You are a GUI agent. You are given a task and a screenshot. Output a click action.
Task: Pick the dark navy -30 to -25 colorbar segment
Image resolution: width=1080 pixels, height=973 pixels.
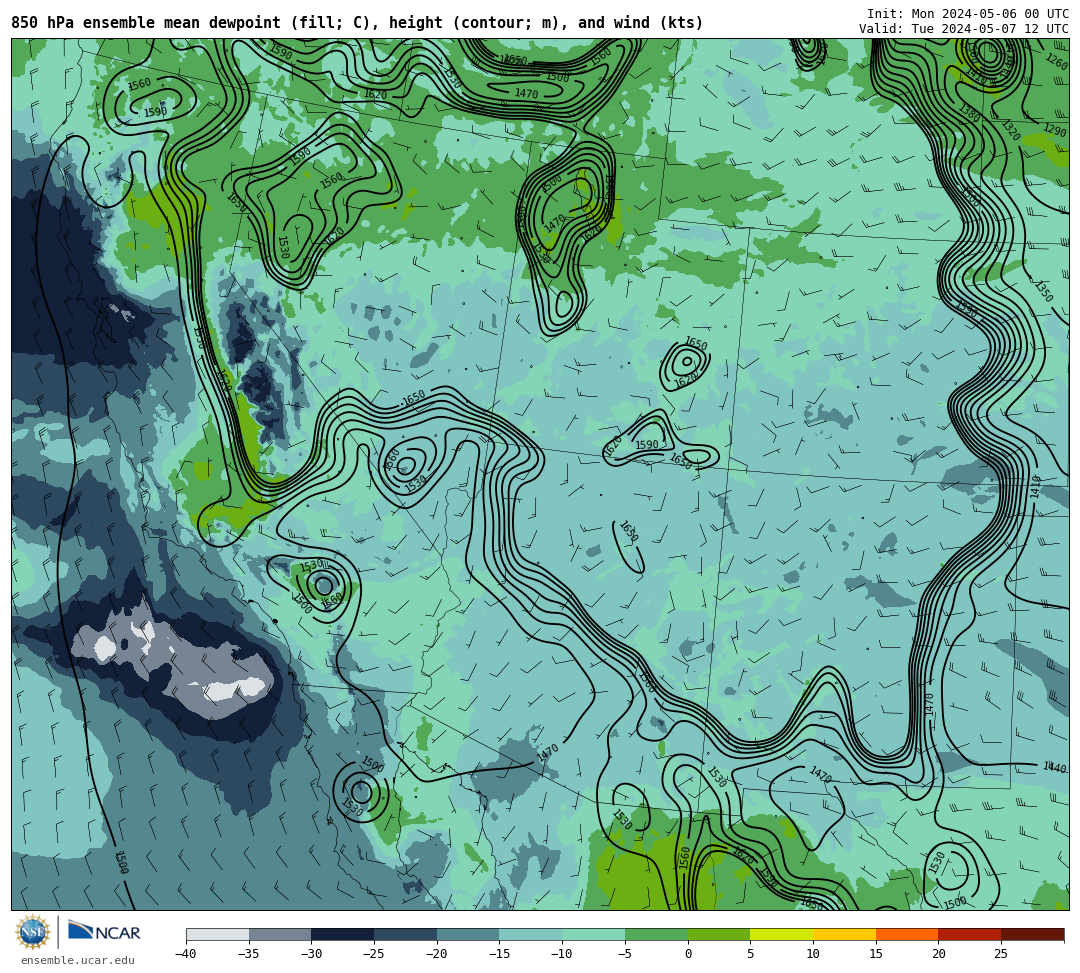pos(343,934)
